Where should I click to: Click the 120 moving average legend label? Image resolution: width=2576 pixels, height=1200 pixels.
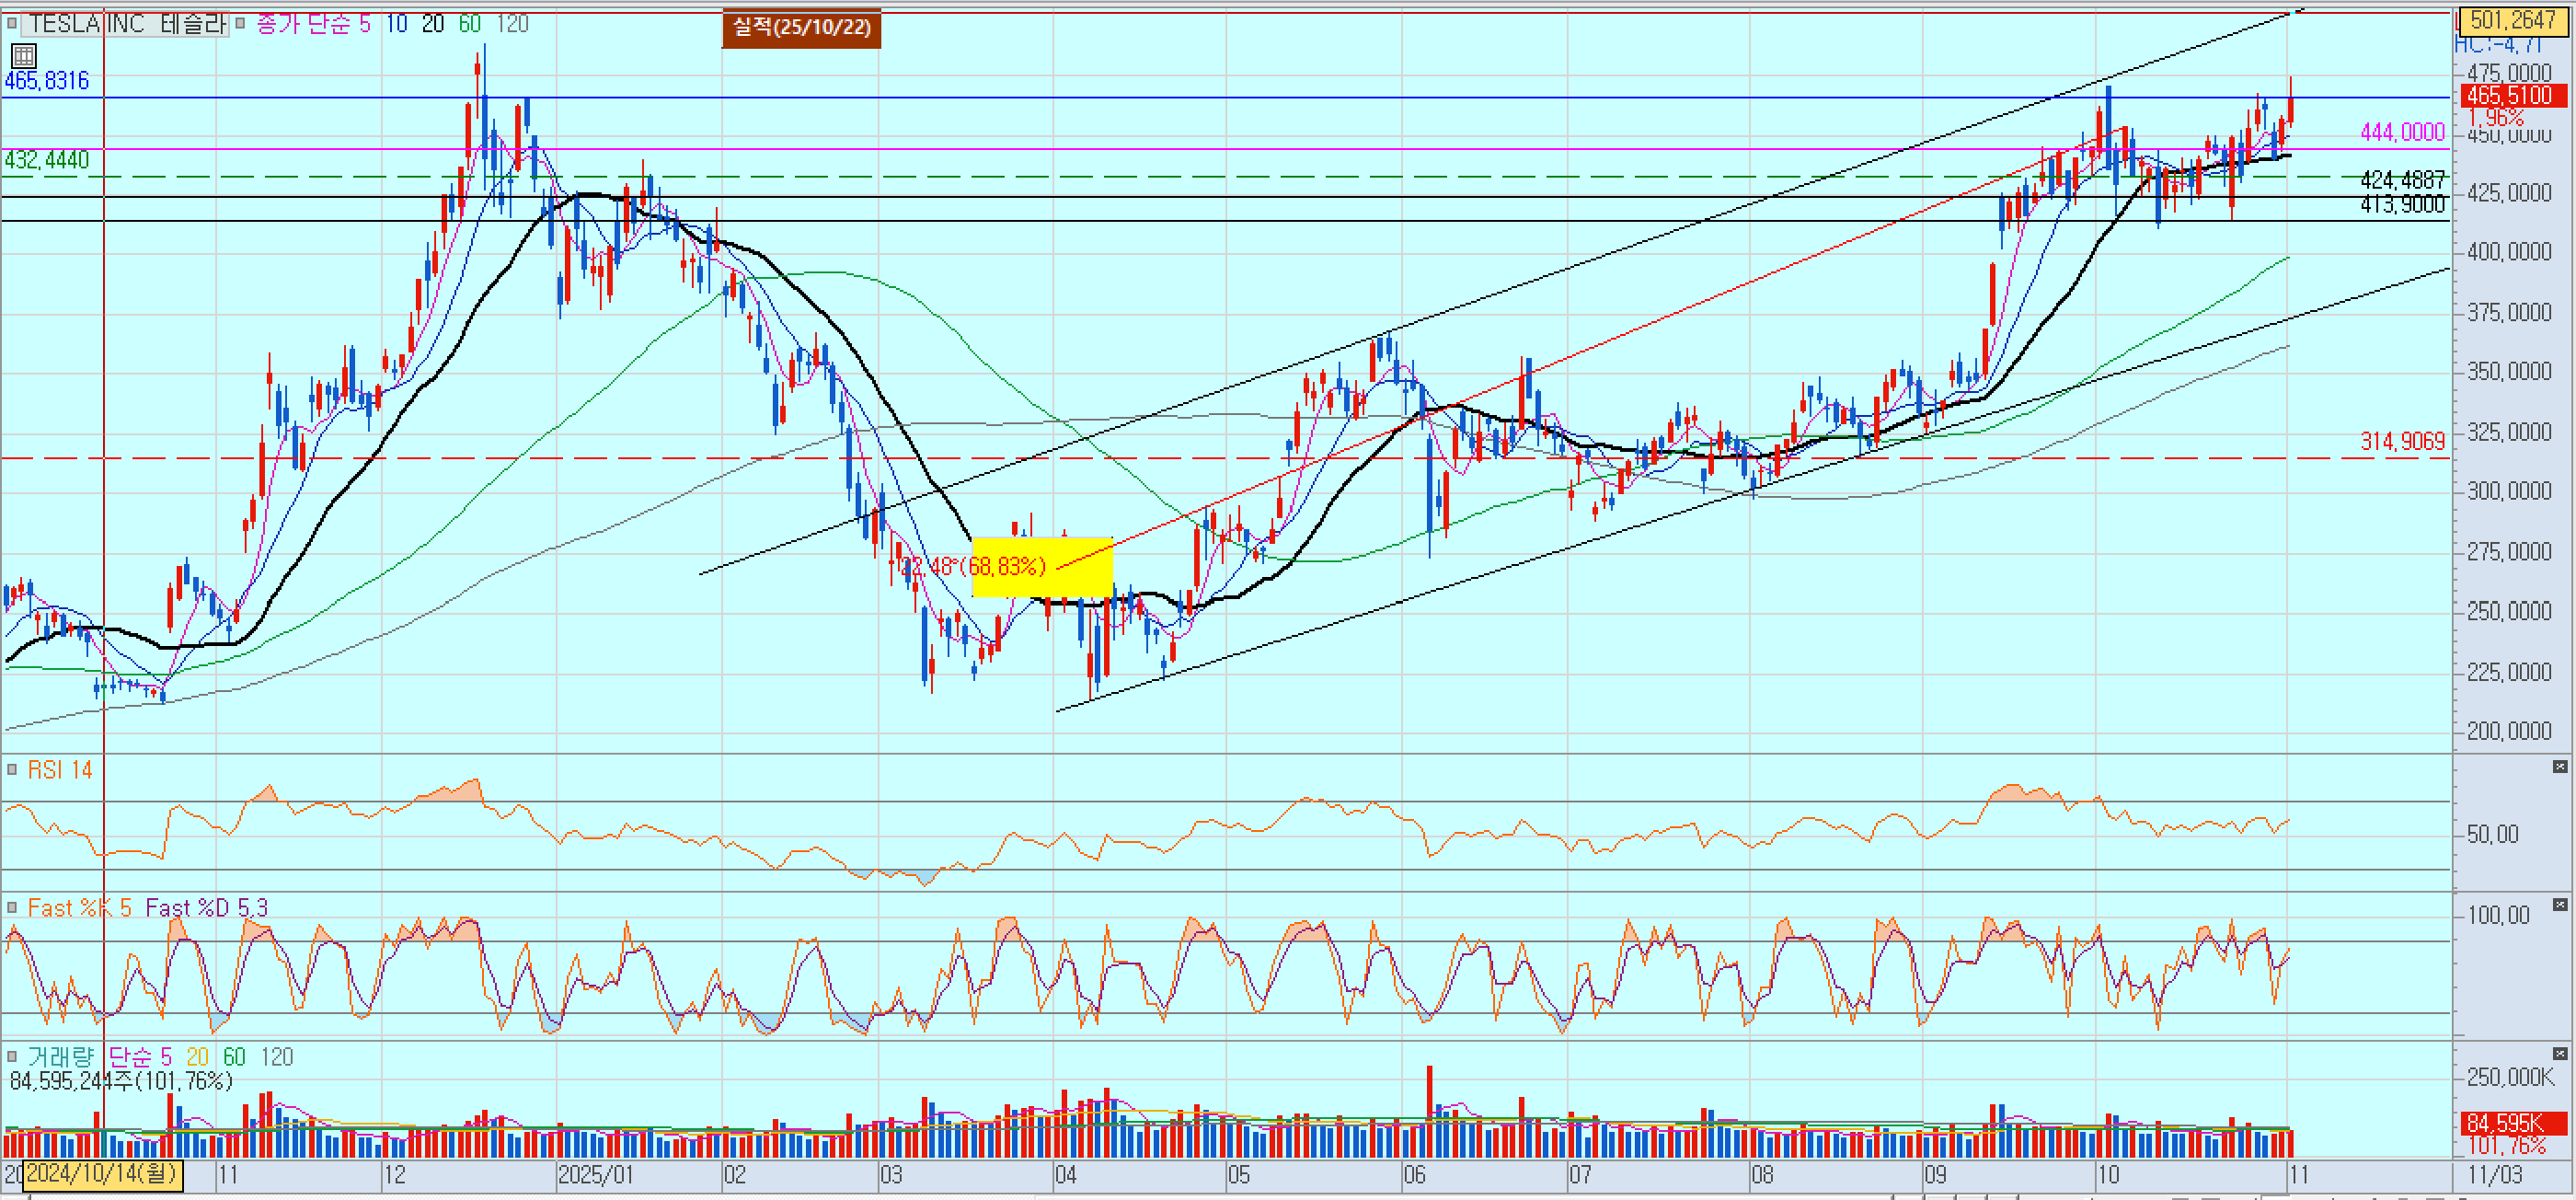point(512,23)
